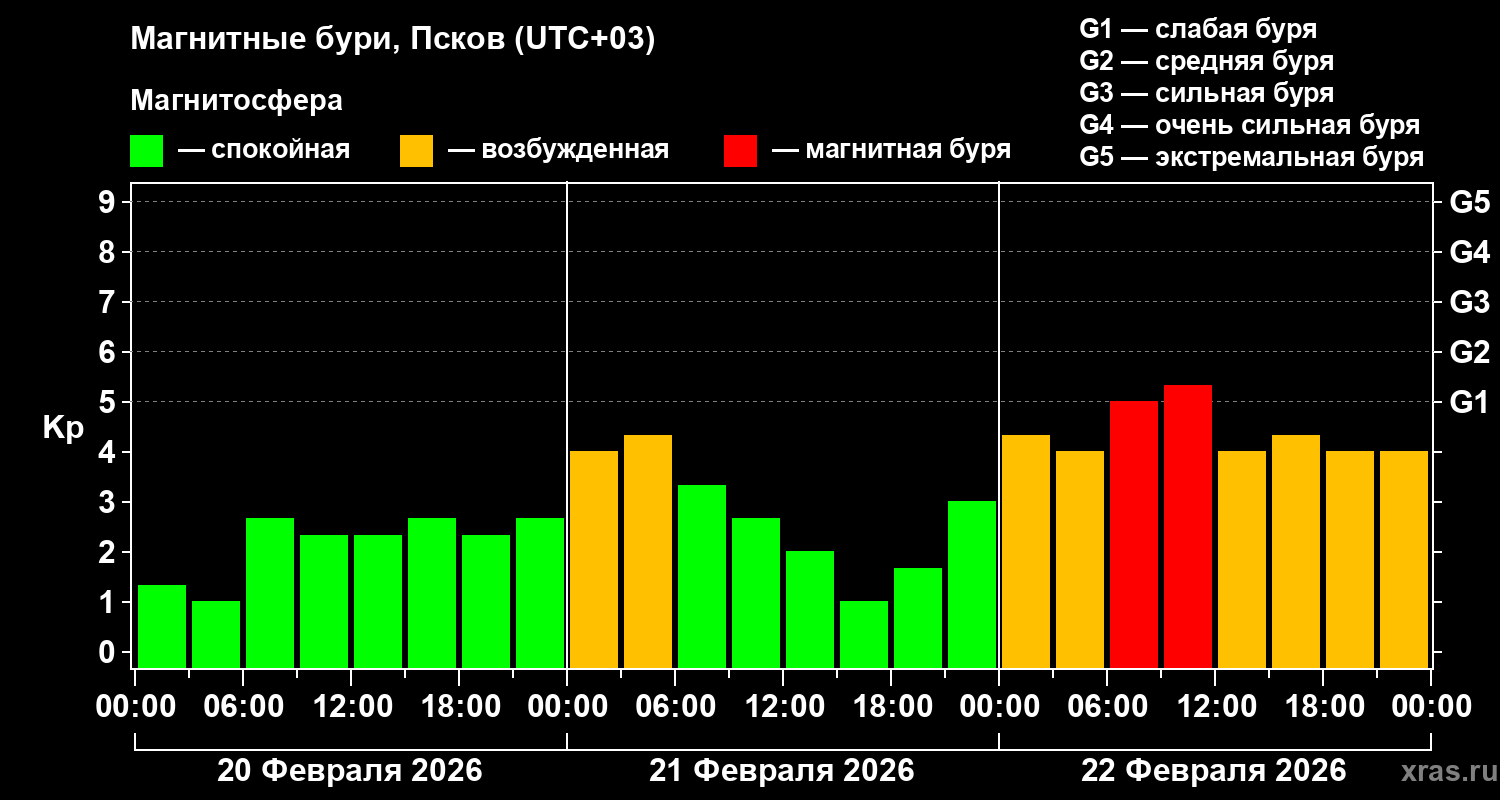The width and height of the screenshot is (1500, 800).
Task: Click the '12:00' time label under 21 February
Action: tap(783, 706)
